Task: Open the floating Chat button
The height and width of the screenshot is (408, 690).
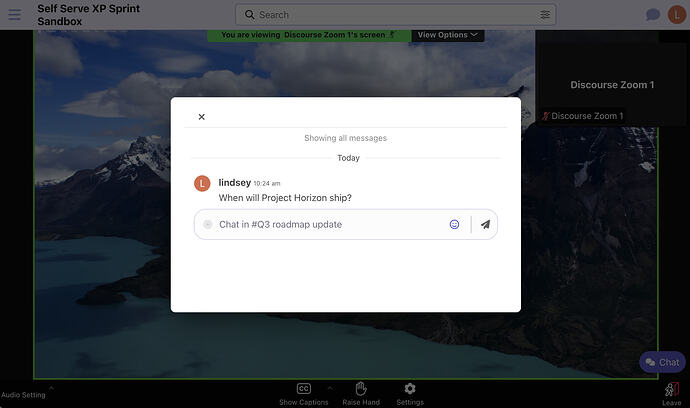Action: coord(662,362)
